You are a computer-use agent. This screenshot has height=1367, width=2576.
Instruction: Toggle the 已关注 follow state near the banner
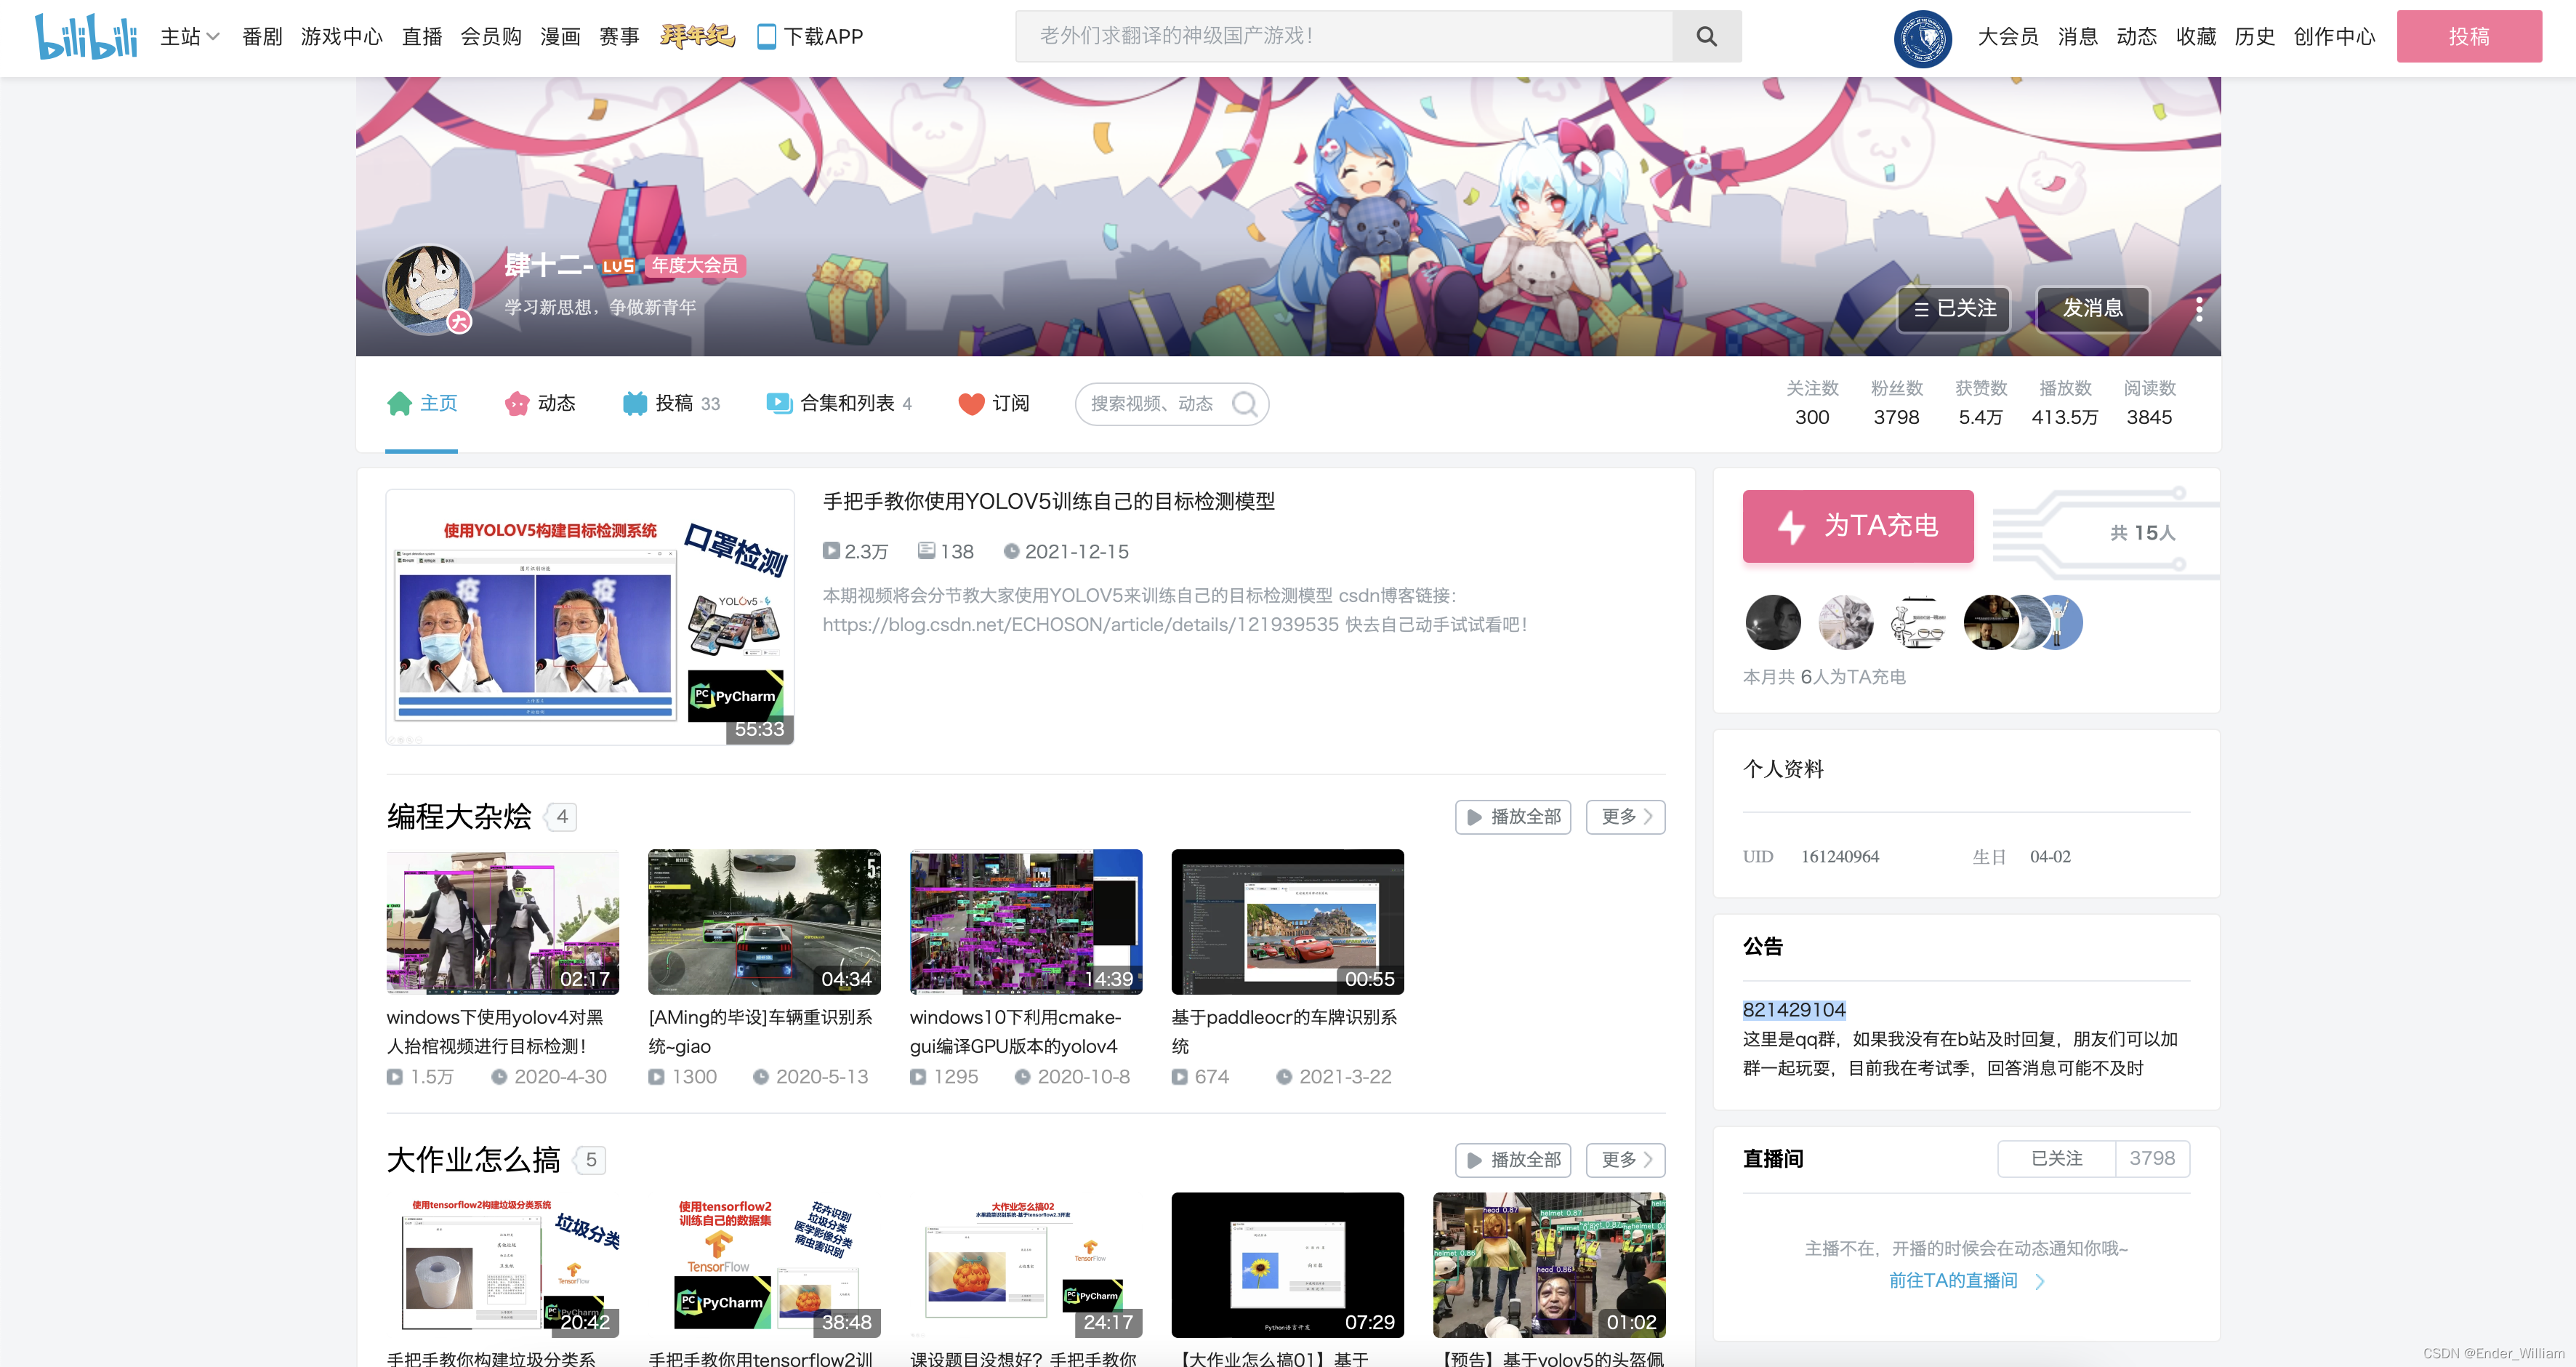coord(1952,309)
